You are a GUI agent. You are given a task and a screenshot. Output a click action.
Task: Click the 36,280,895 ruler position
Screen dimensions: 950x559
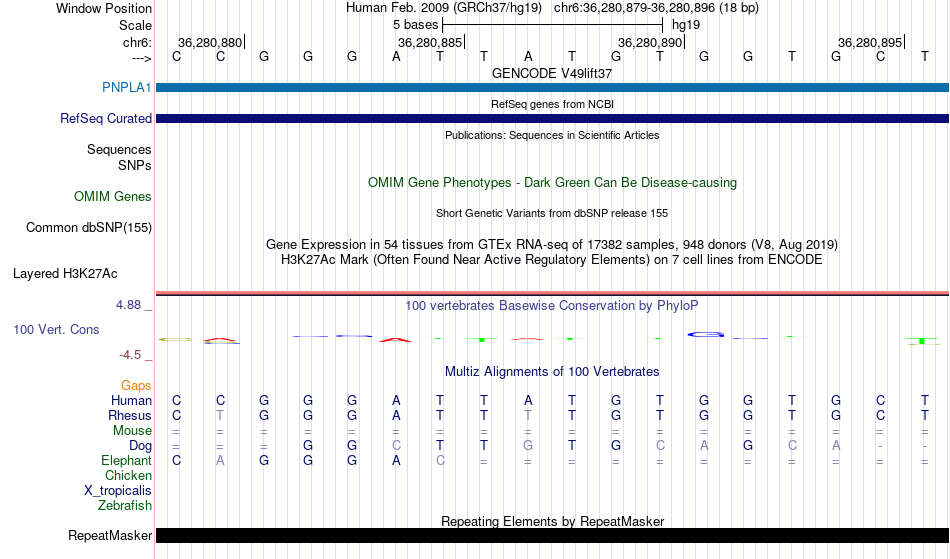pos(870,42)
